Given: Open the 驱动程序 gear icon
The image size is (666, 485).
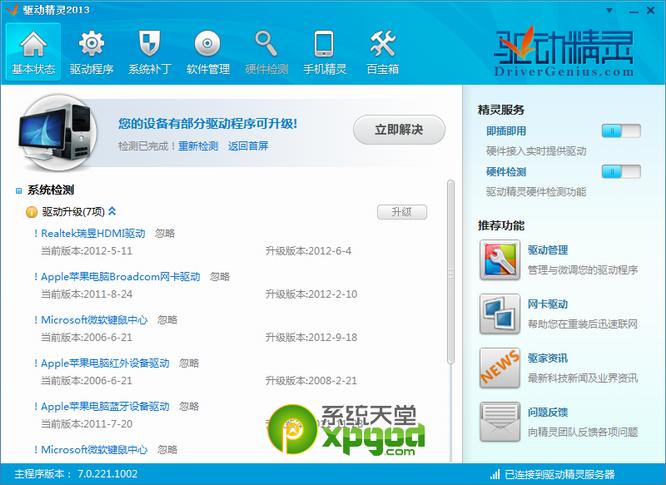Looking at the screenshot, I should tap(91, 45).
